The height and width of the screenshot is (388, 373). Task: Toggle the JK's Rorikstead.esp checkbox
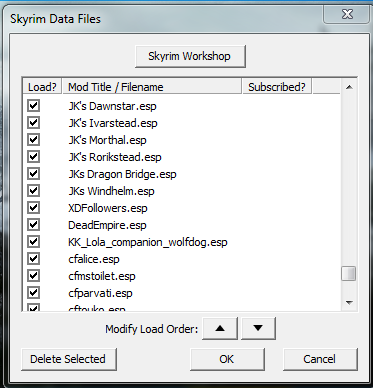pos(33,157)
